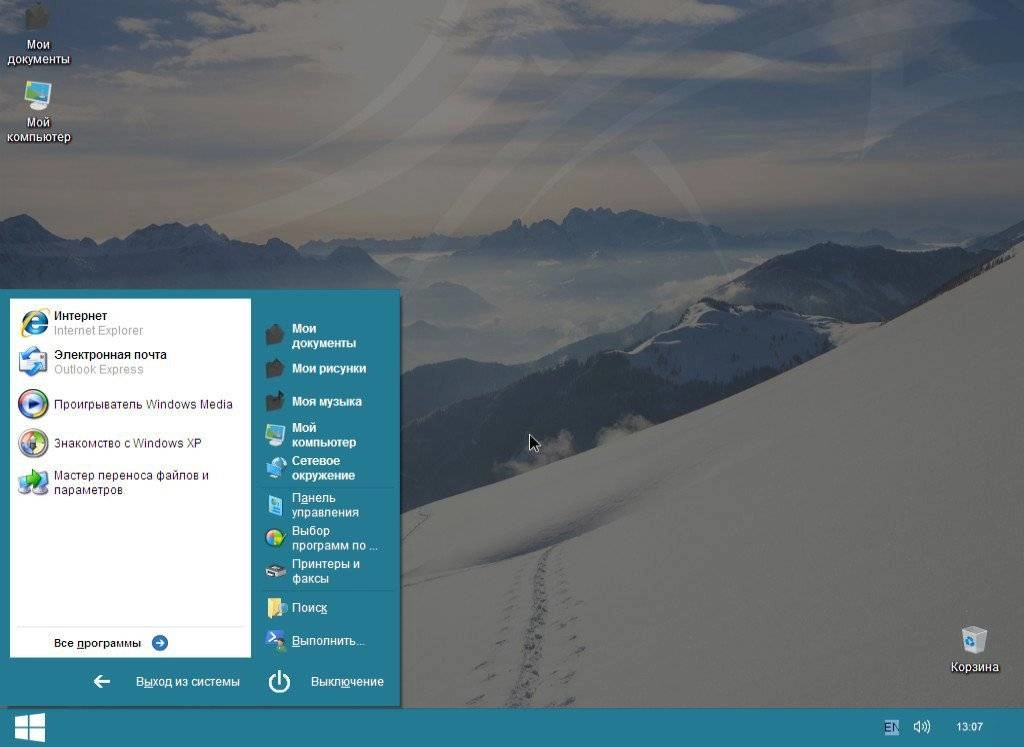Click the Сетевое окружение network icon

click(275, 468)
